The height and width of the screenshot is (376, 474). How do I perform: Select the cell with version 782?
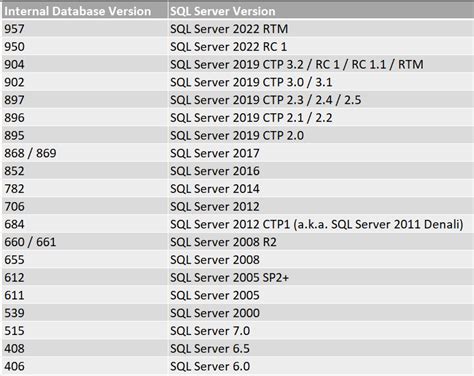click(x=85, y=189)
